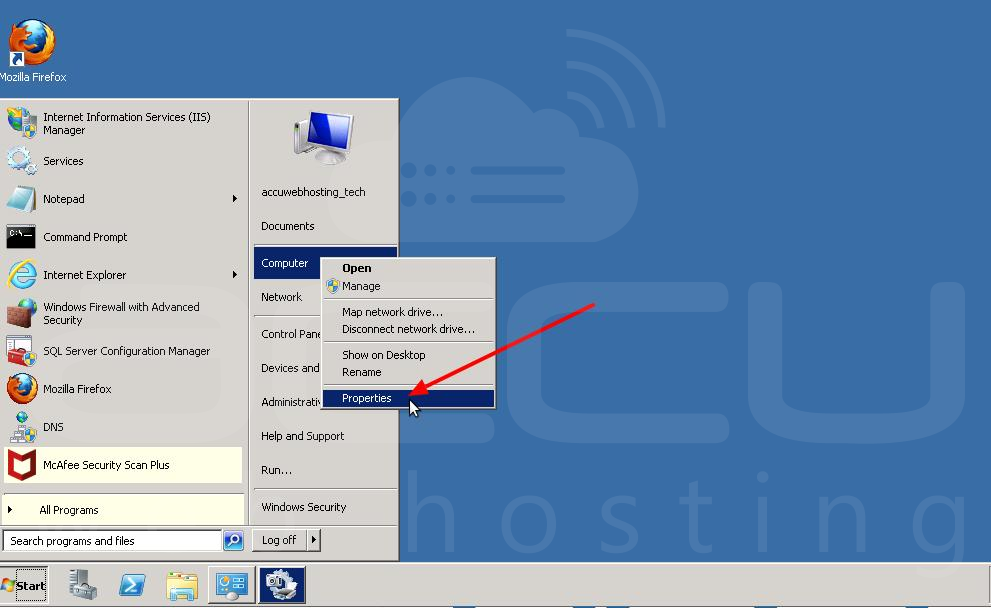The image size is (991, 608).
Task: Click the Mozilla Firefox icon in Start menu
Action: 21,389
